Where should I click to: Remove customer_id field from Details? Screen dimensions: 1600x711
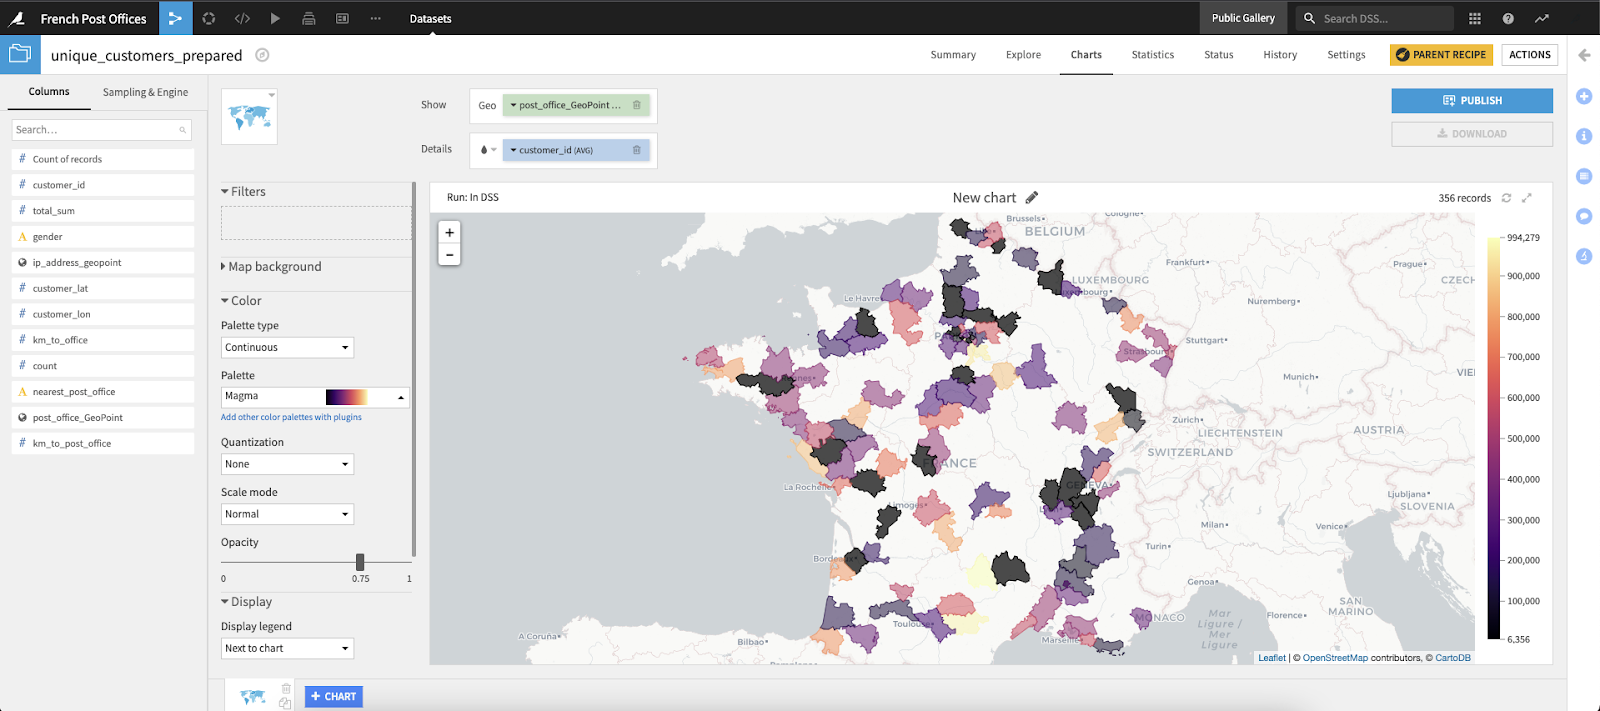[637, 150]
